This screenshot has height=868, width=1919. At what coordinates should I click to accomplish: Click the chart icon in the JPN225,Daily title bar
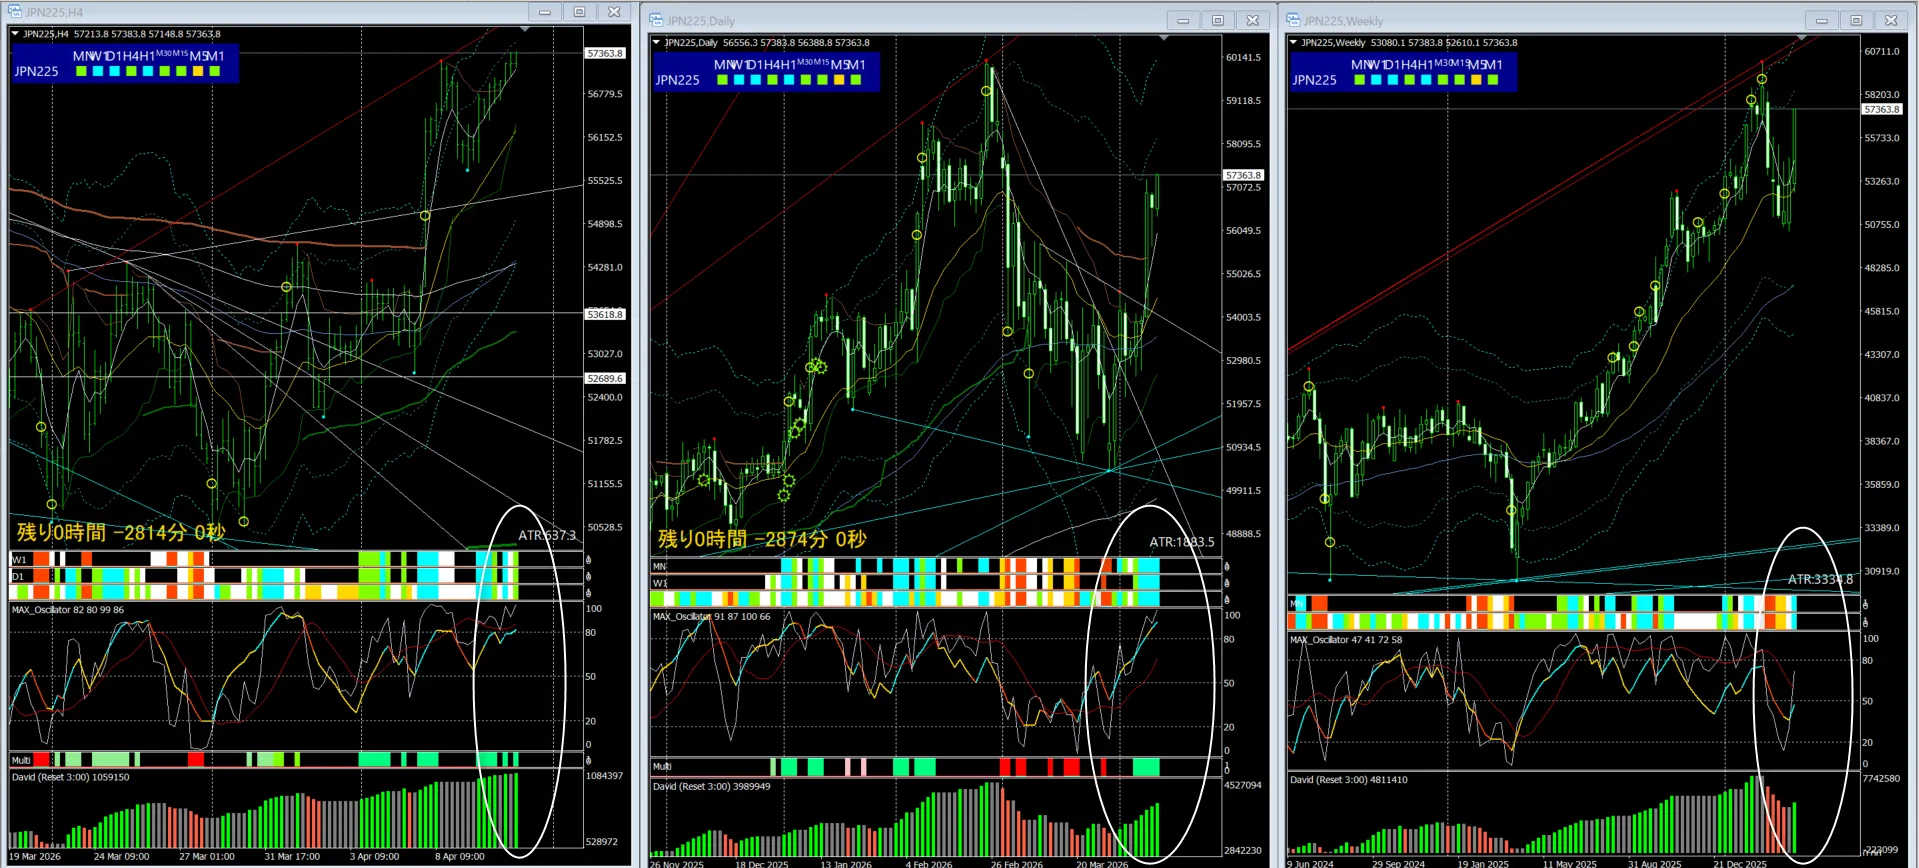(x=657, y=20)
